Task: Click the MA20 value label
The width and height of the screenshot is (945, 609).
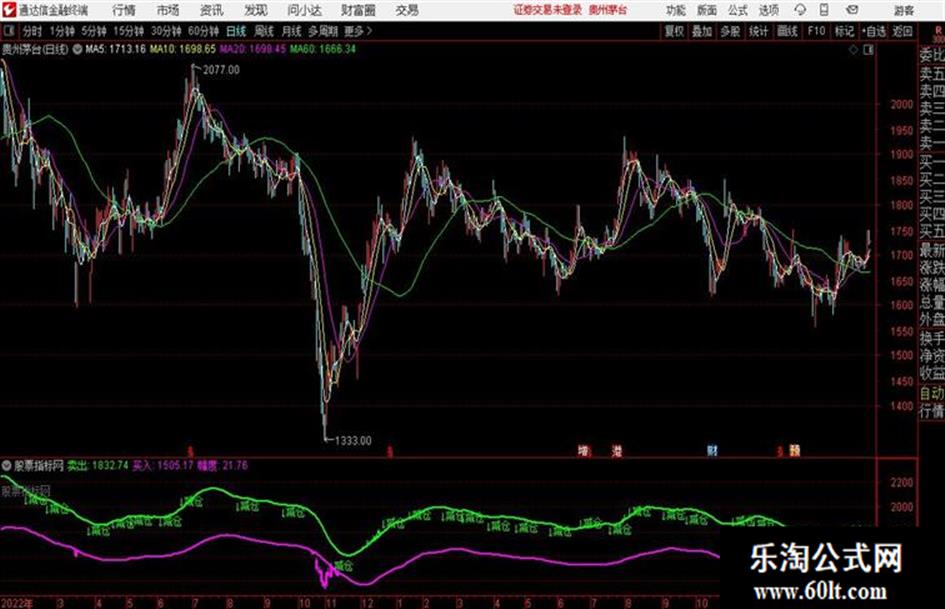Action: click(x=253, y=49)
